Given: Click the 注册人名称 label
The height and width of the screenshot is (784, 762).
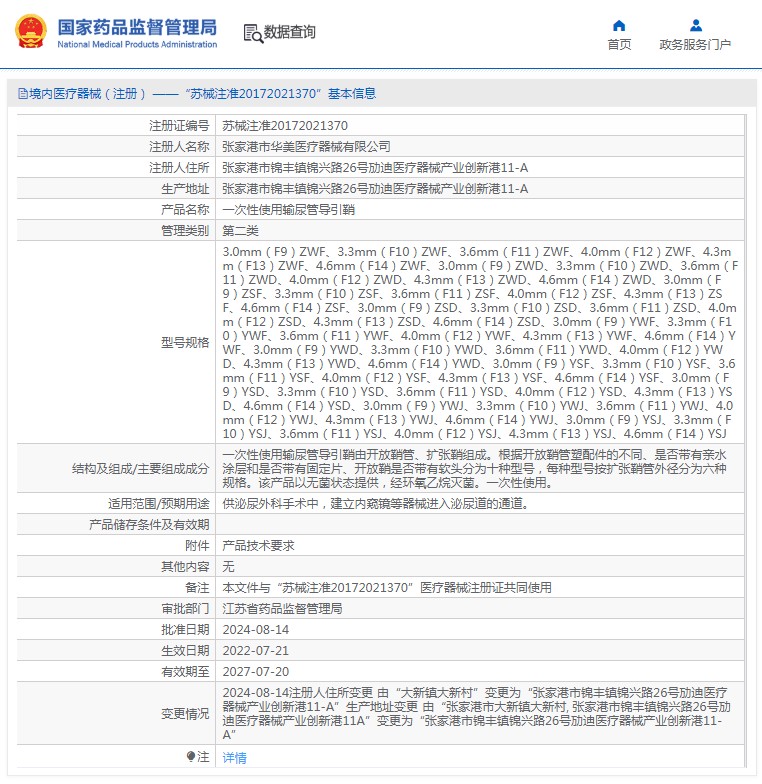Looking at the screenshot, I should click(179, 146).
